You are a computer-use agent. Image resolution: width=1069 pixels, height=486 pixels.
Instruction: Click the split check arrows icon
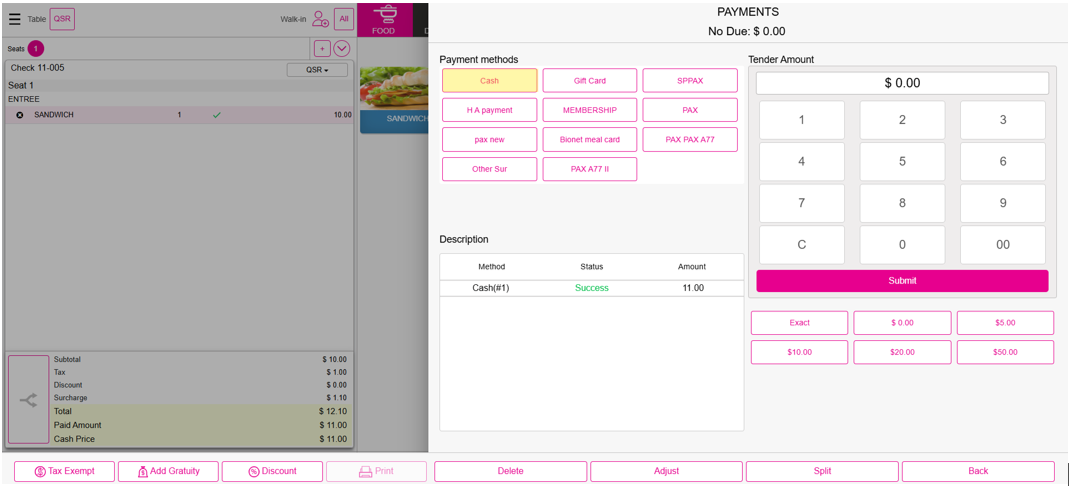[x=28, y=400]
